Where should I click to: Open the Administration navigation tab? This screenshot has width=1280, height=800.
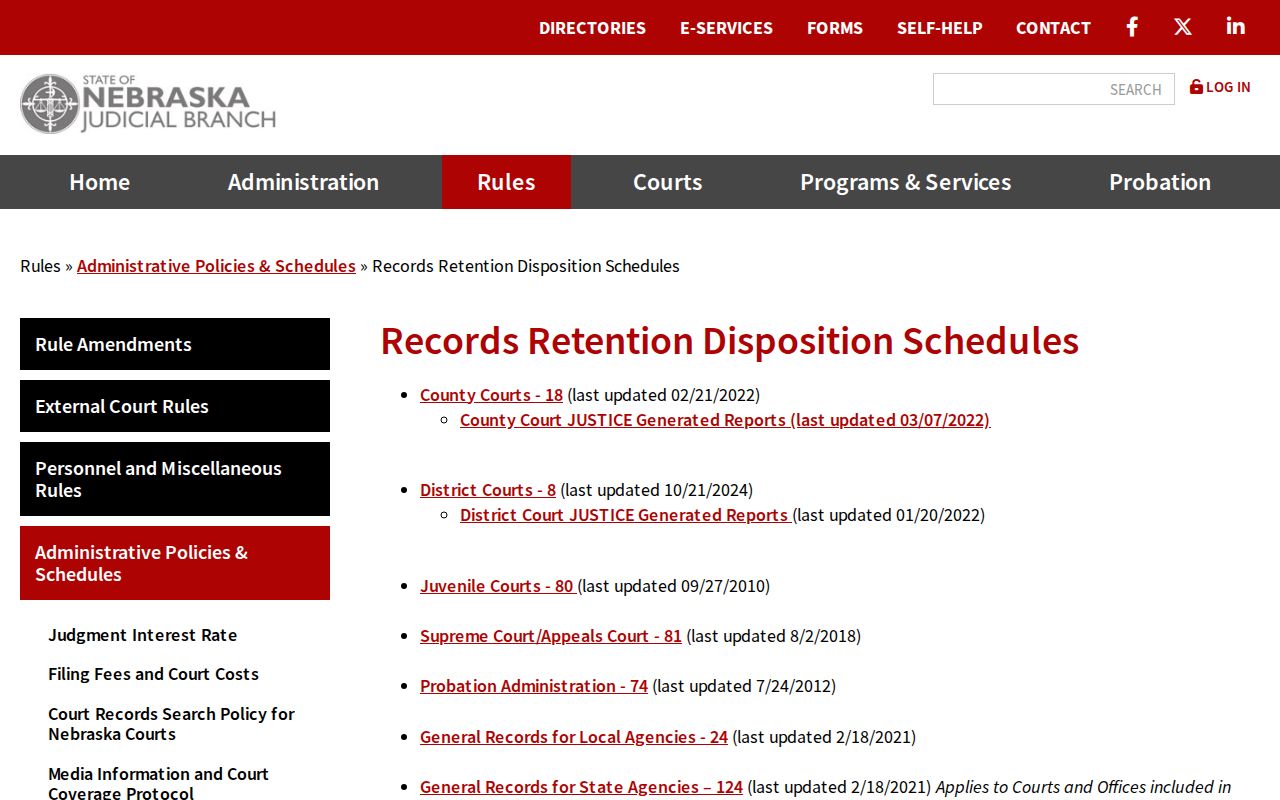[303, 182]
